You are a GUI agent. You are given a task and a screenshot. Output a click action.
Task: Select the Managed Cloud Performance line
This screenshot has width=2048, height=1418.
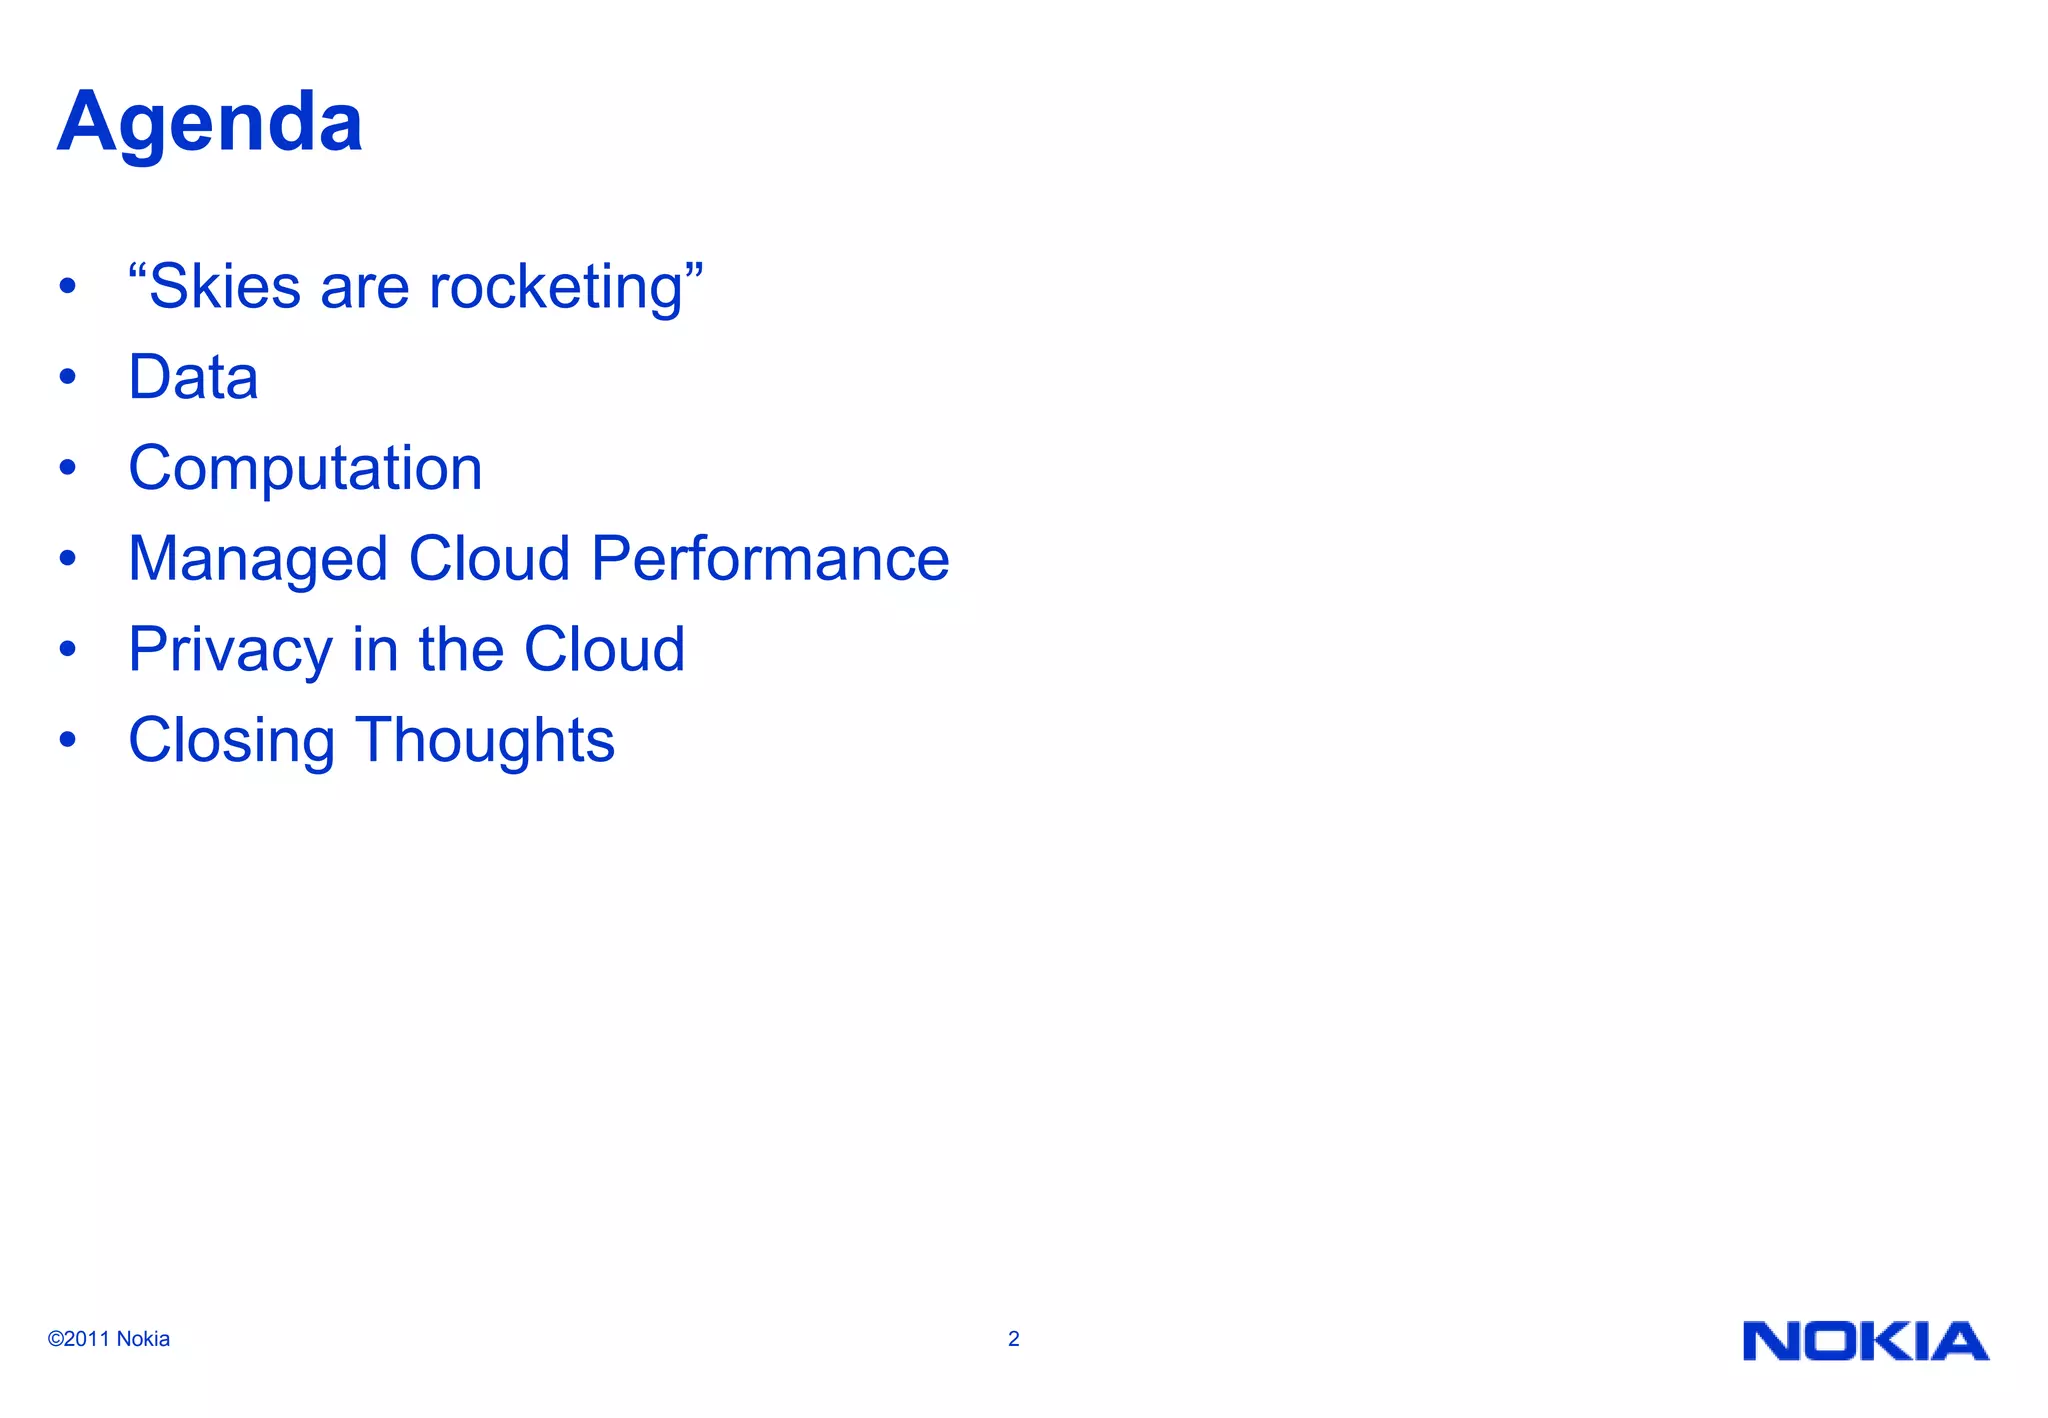(x=539, y=559)
